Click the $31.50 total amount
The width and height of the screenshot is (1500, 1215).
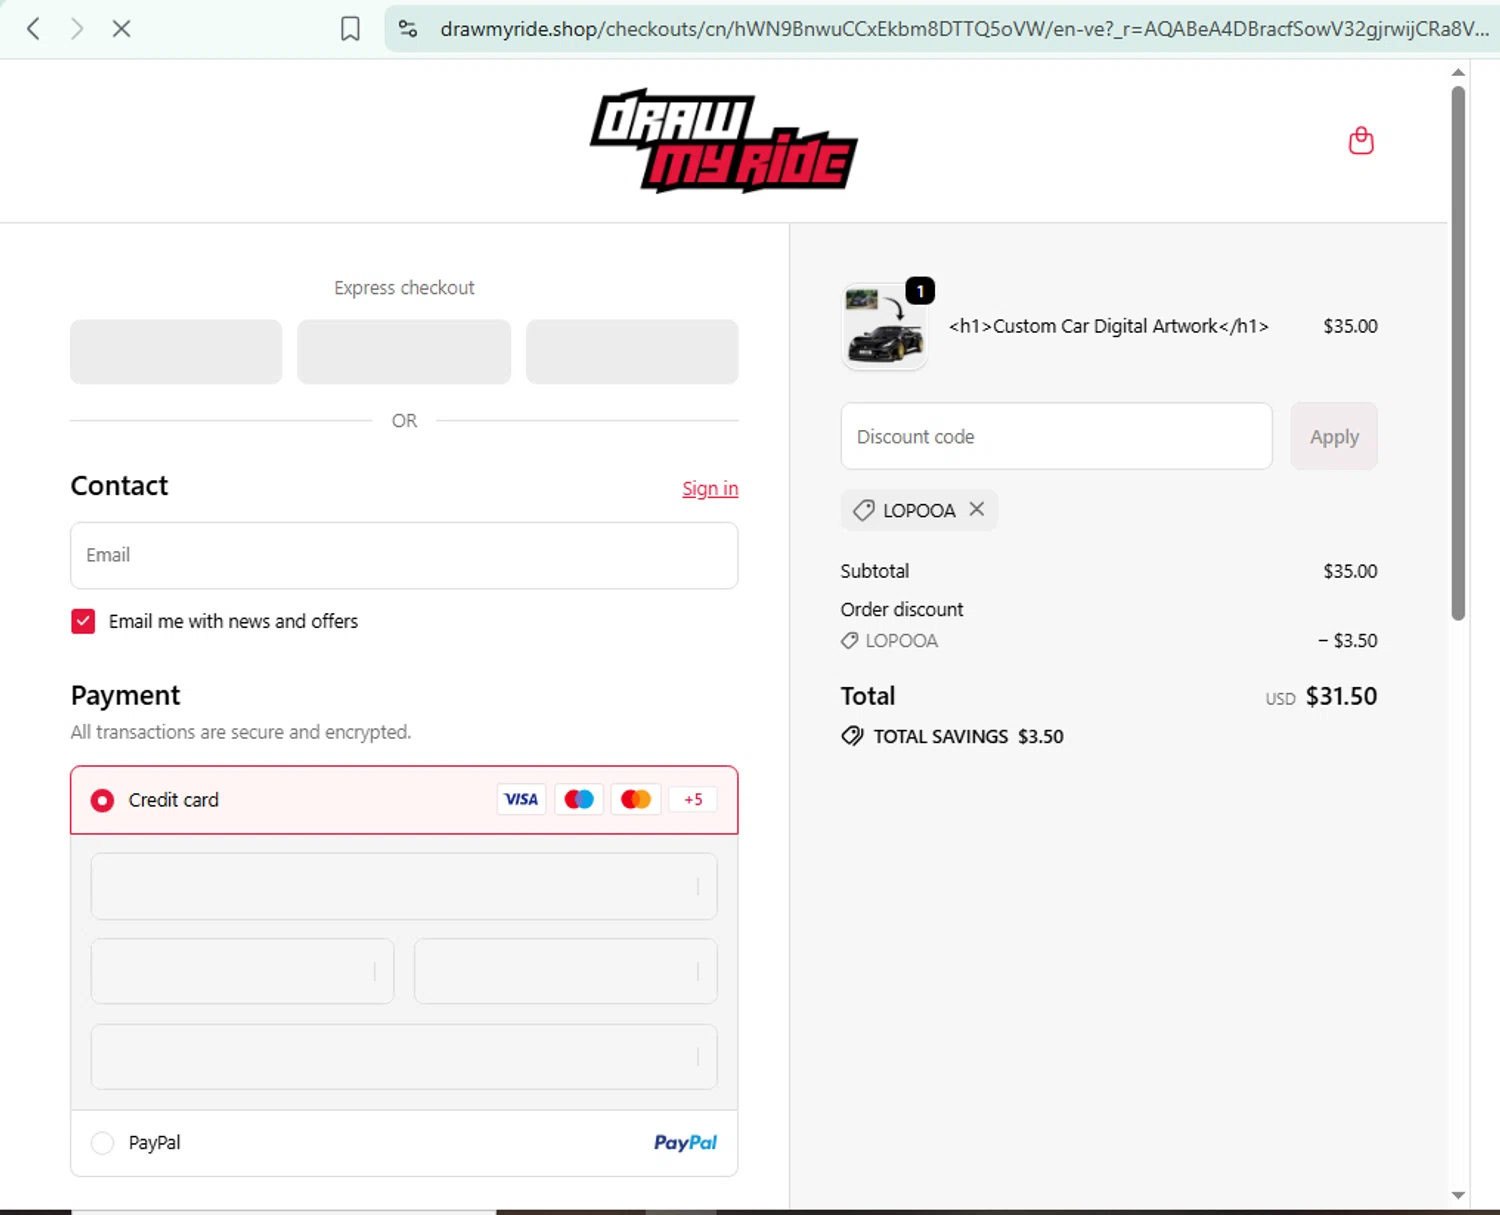(1341, 696)
